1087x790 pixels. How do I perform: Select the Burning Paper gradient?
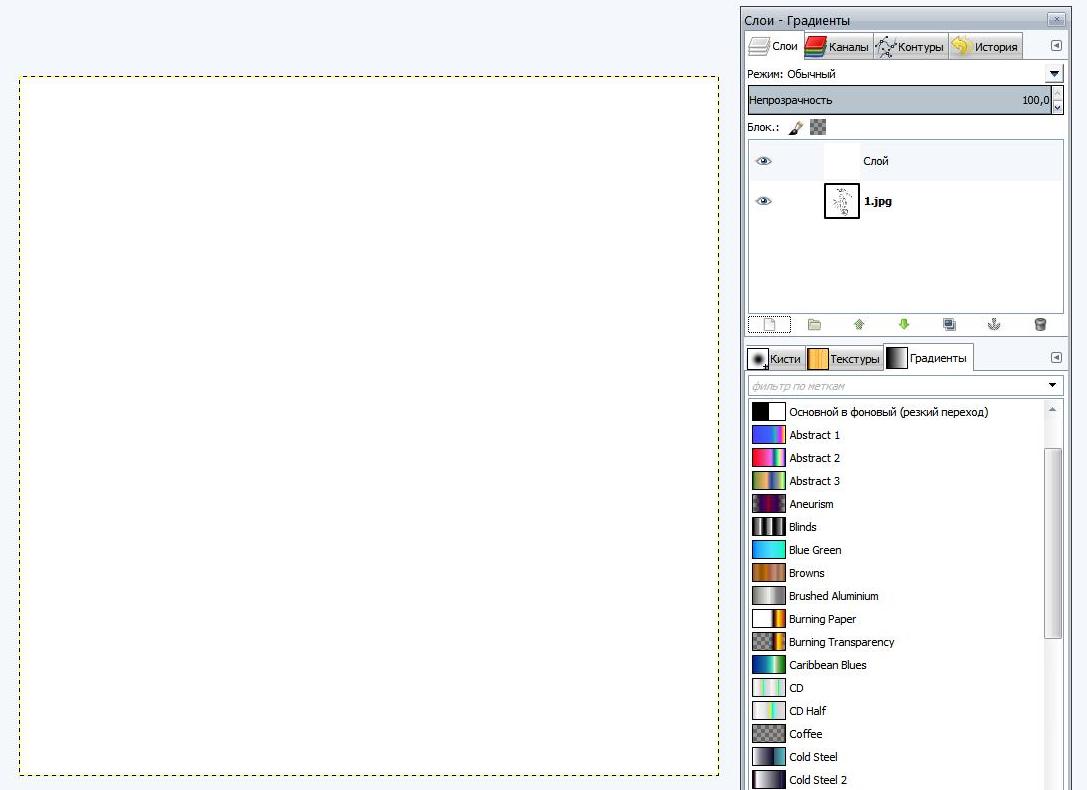[897, 619]
